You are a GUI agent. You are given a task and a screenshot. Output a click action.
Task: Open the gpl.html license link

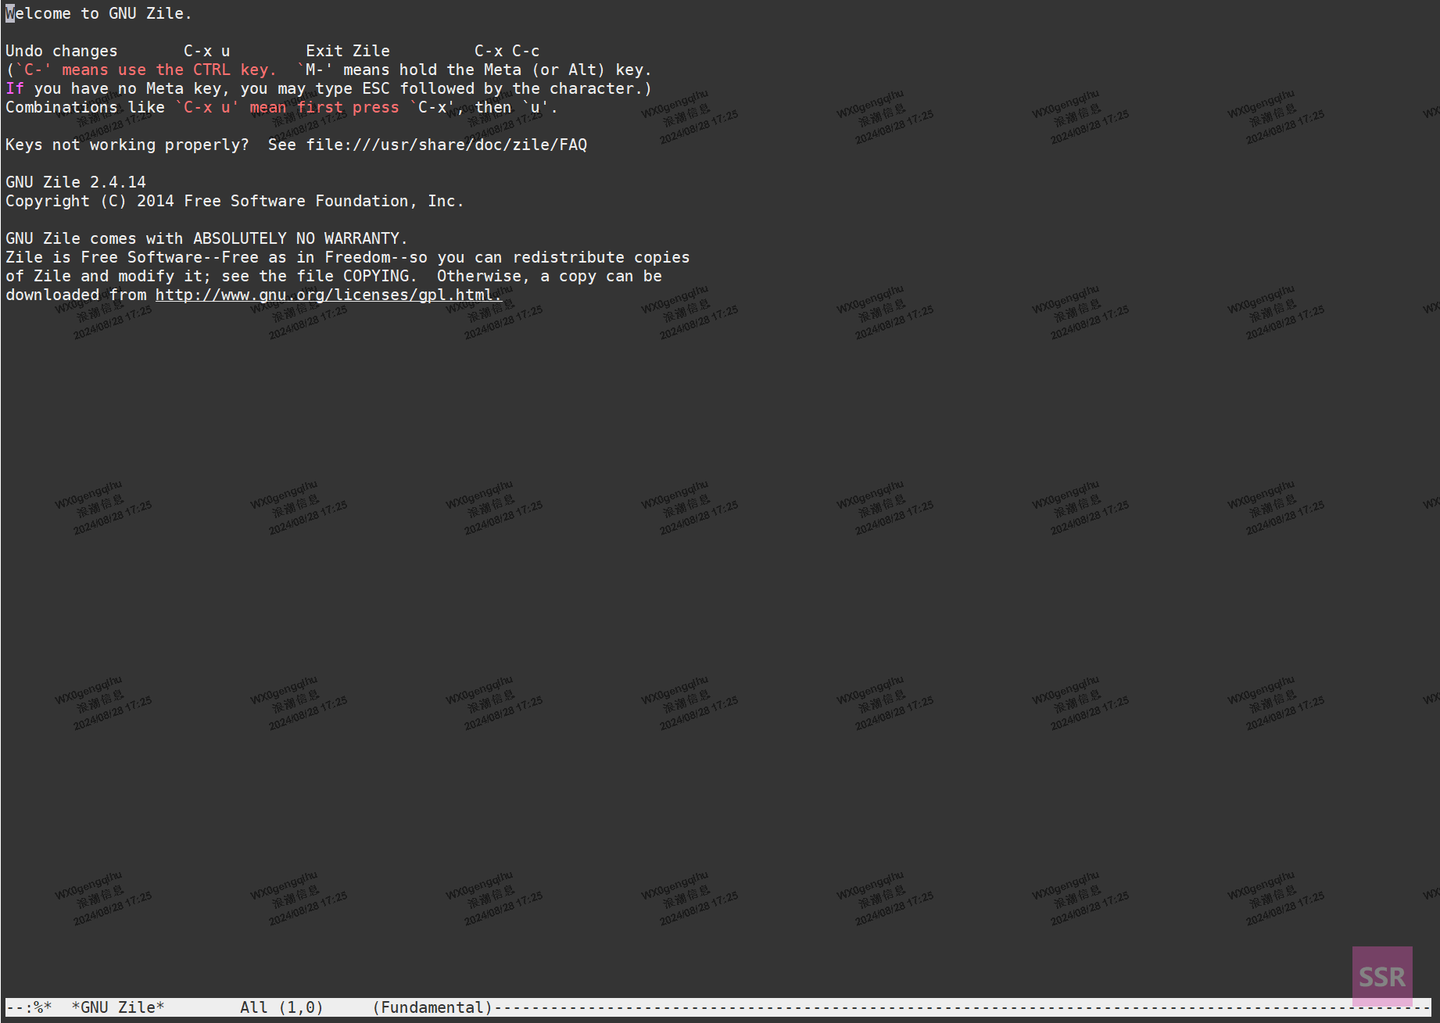(x=328, y=294)
